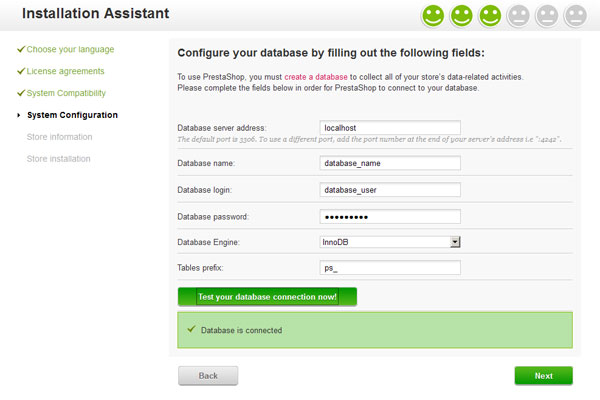Image resolution: width=600 pixels, height=400 pixels.
Task: Go to License agreements step
Action: point(65,71)
